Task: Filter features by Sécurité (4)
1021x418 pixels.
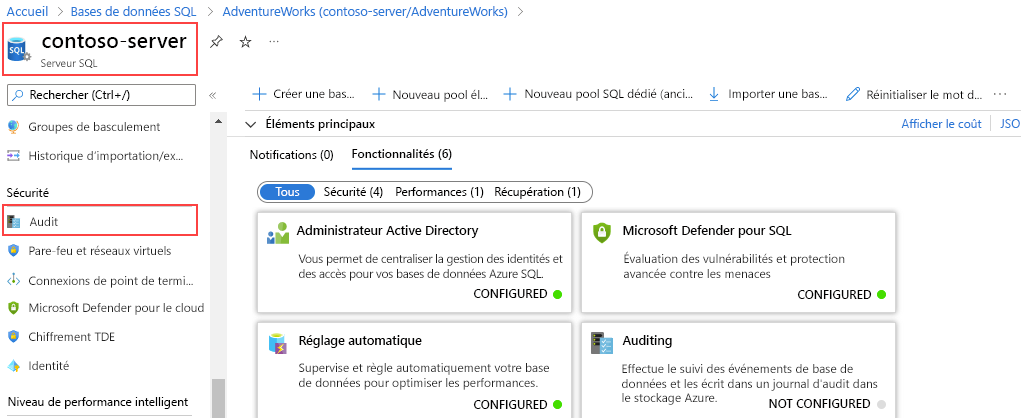Action: (353, 192)
